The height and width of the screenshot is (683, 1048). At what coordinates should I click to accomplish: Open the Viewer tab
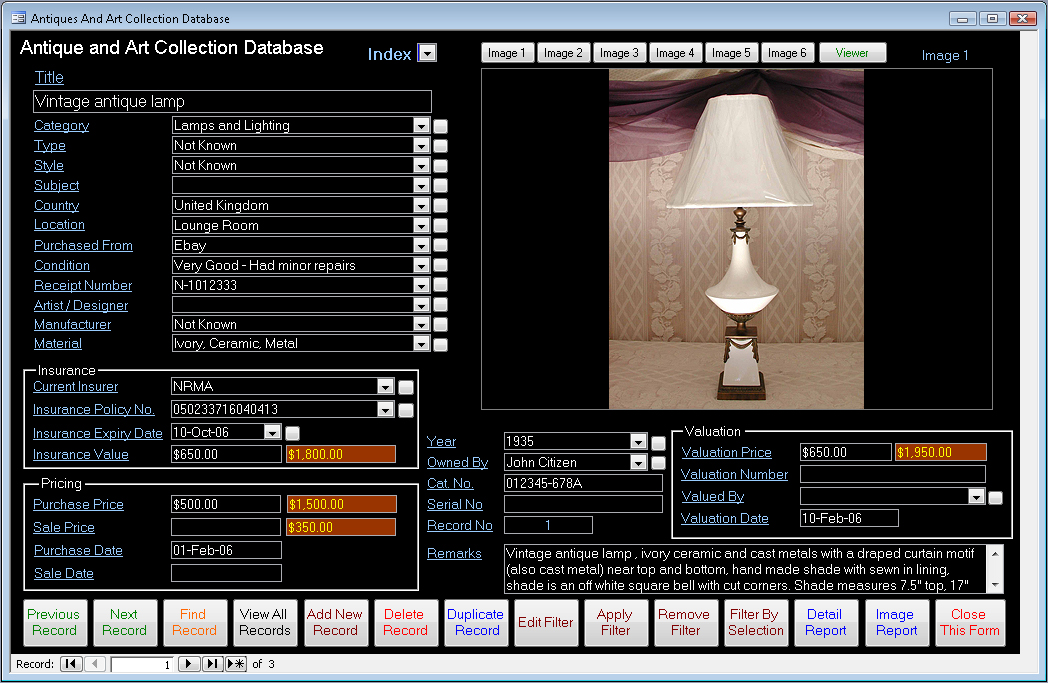click(852, 53)
